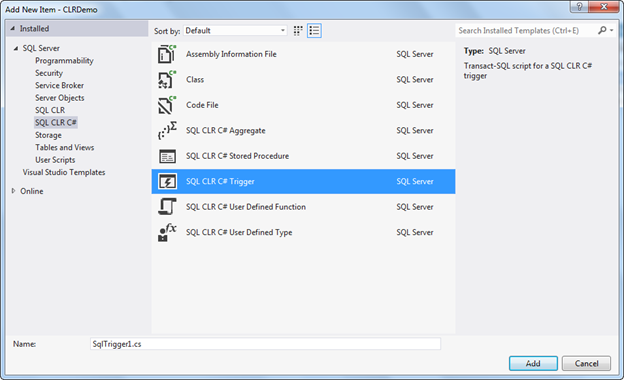
Task: Choose the Class template icon
Action: pos(167,80)
